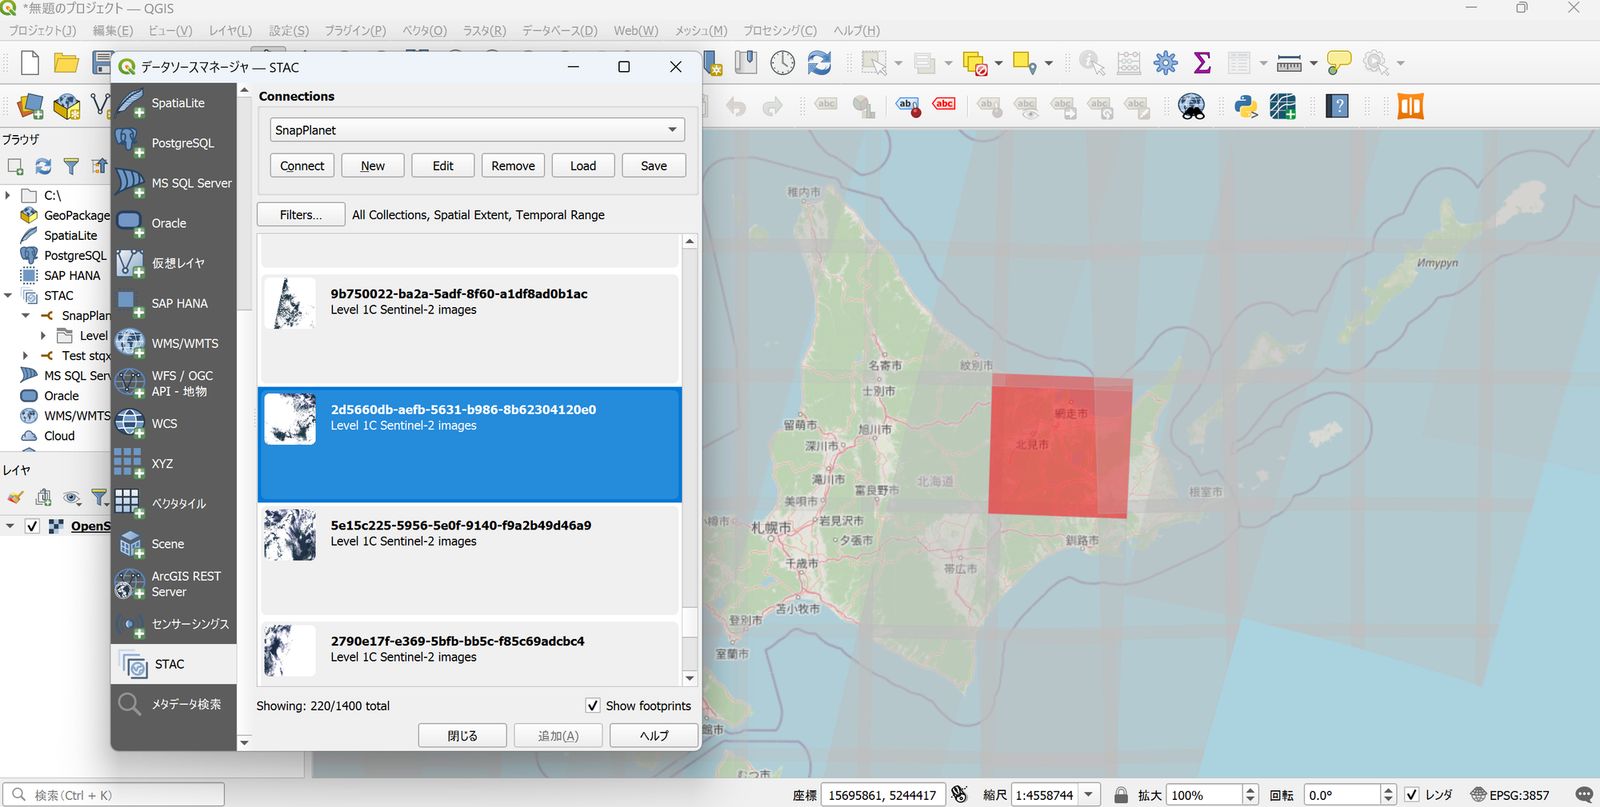This screenshot has height=807, width=1600.
Task: Open the ラスタ(R) menu
Action: coord(484,31)
